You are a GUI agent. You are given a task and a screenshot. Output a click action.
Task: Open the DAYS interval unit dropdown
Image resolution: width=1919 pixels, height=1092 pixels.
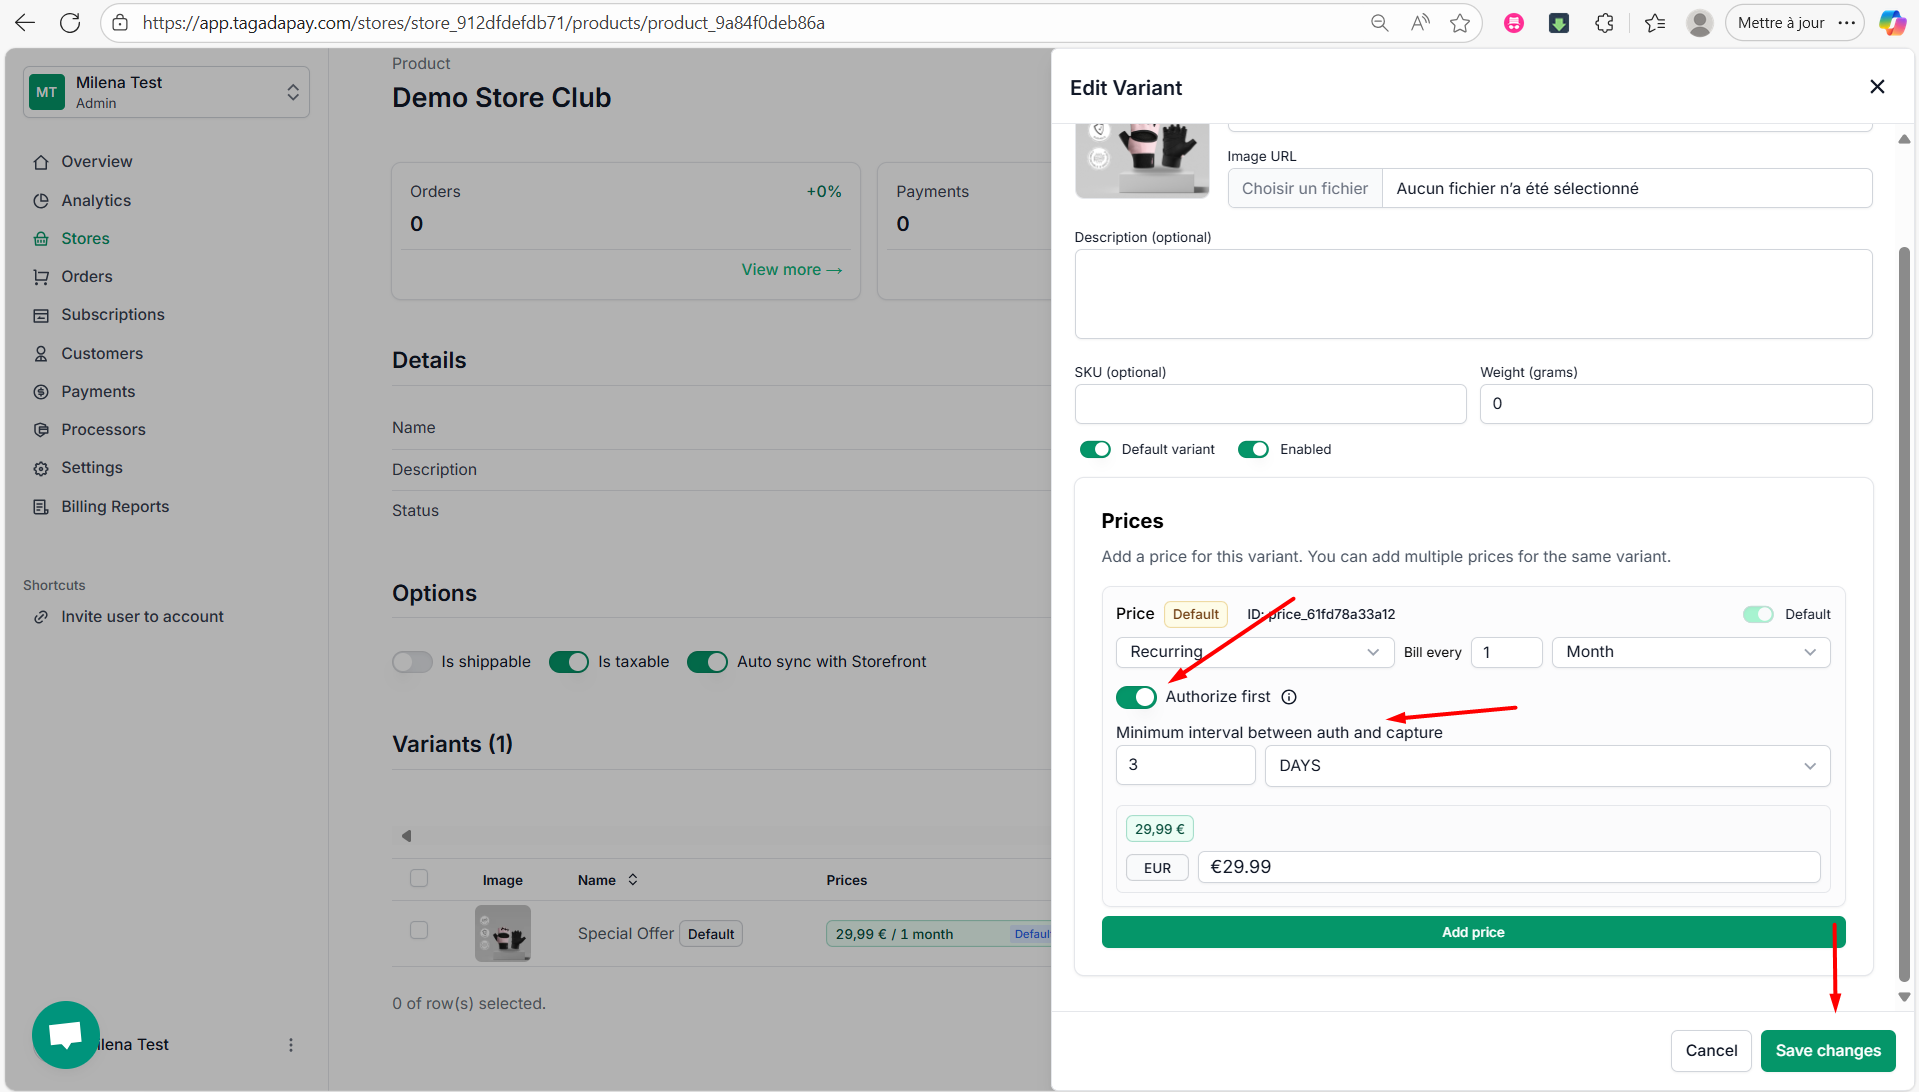(1547, 766)
